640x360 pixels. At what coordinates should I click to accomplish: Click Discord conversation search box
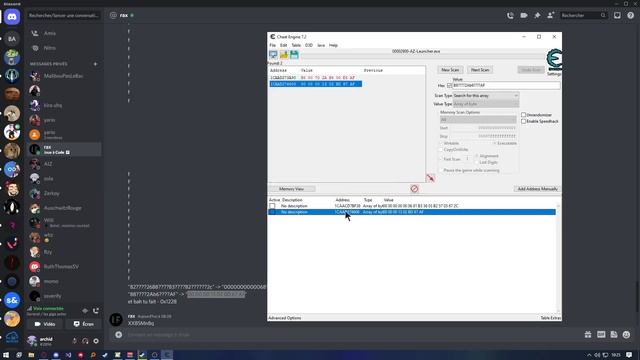(x=64, y=16)
